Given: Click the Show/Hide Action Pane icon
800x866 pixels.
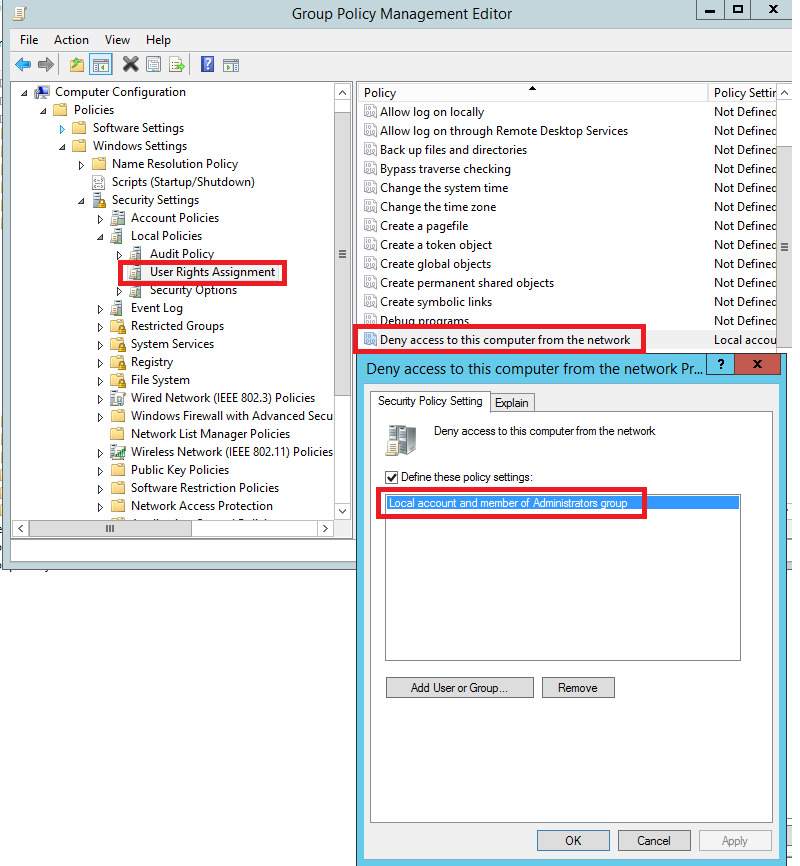Looking at the screenshot, I should (x=231, y=65).
